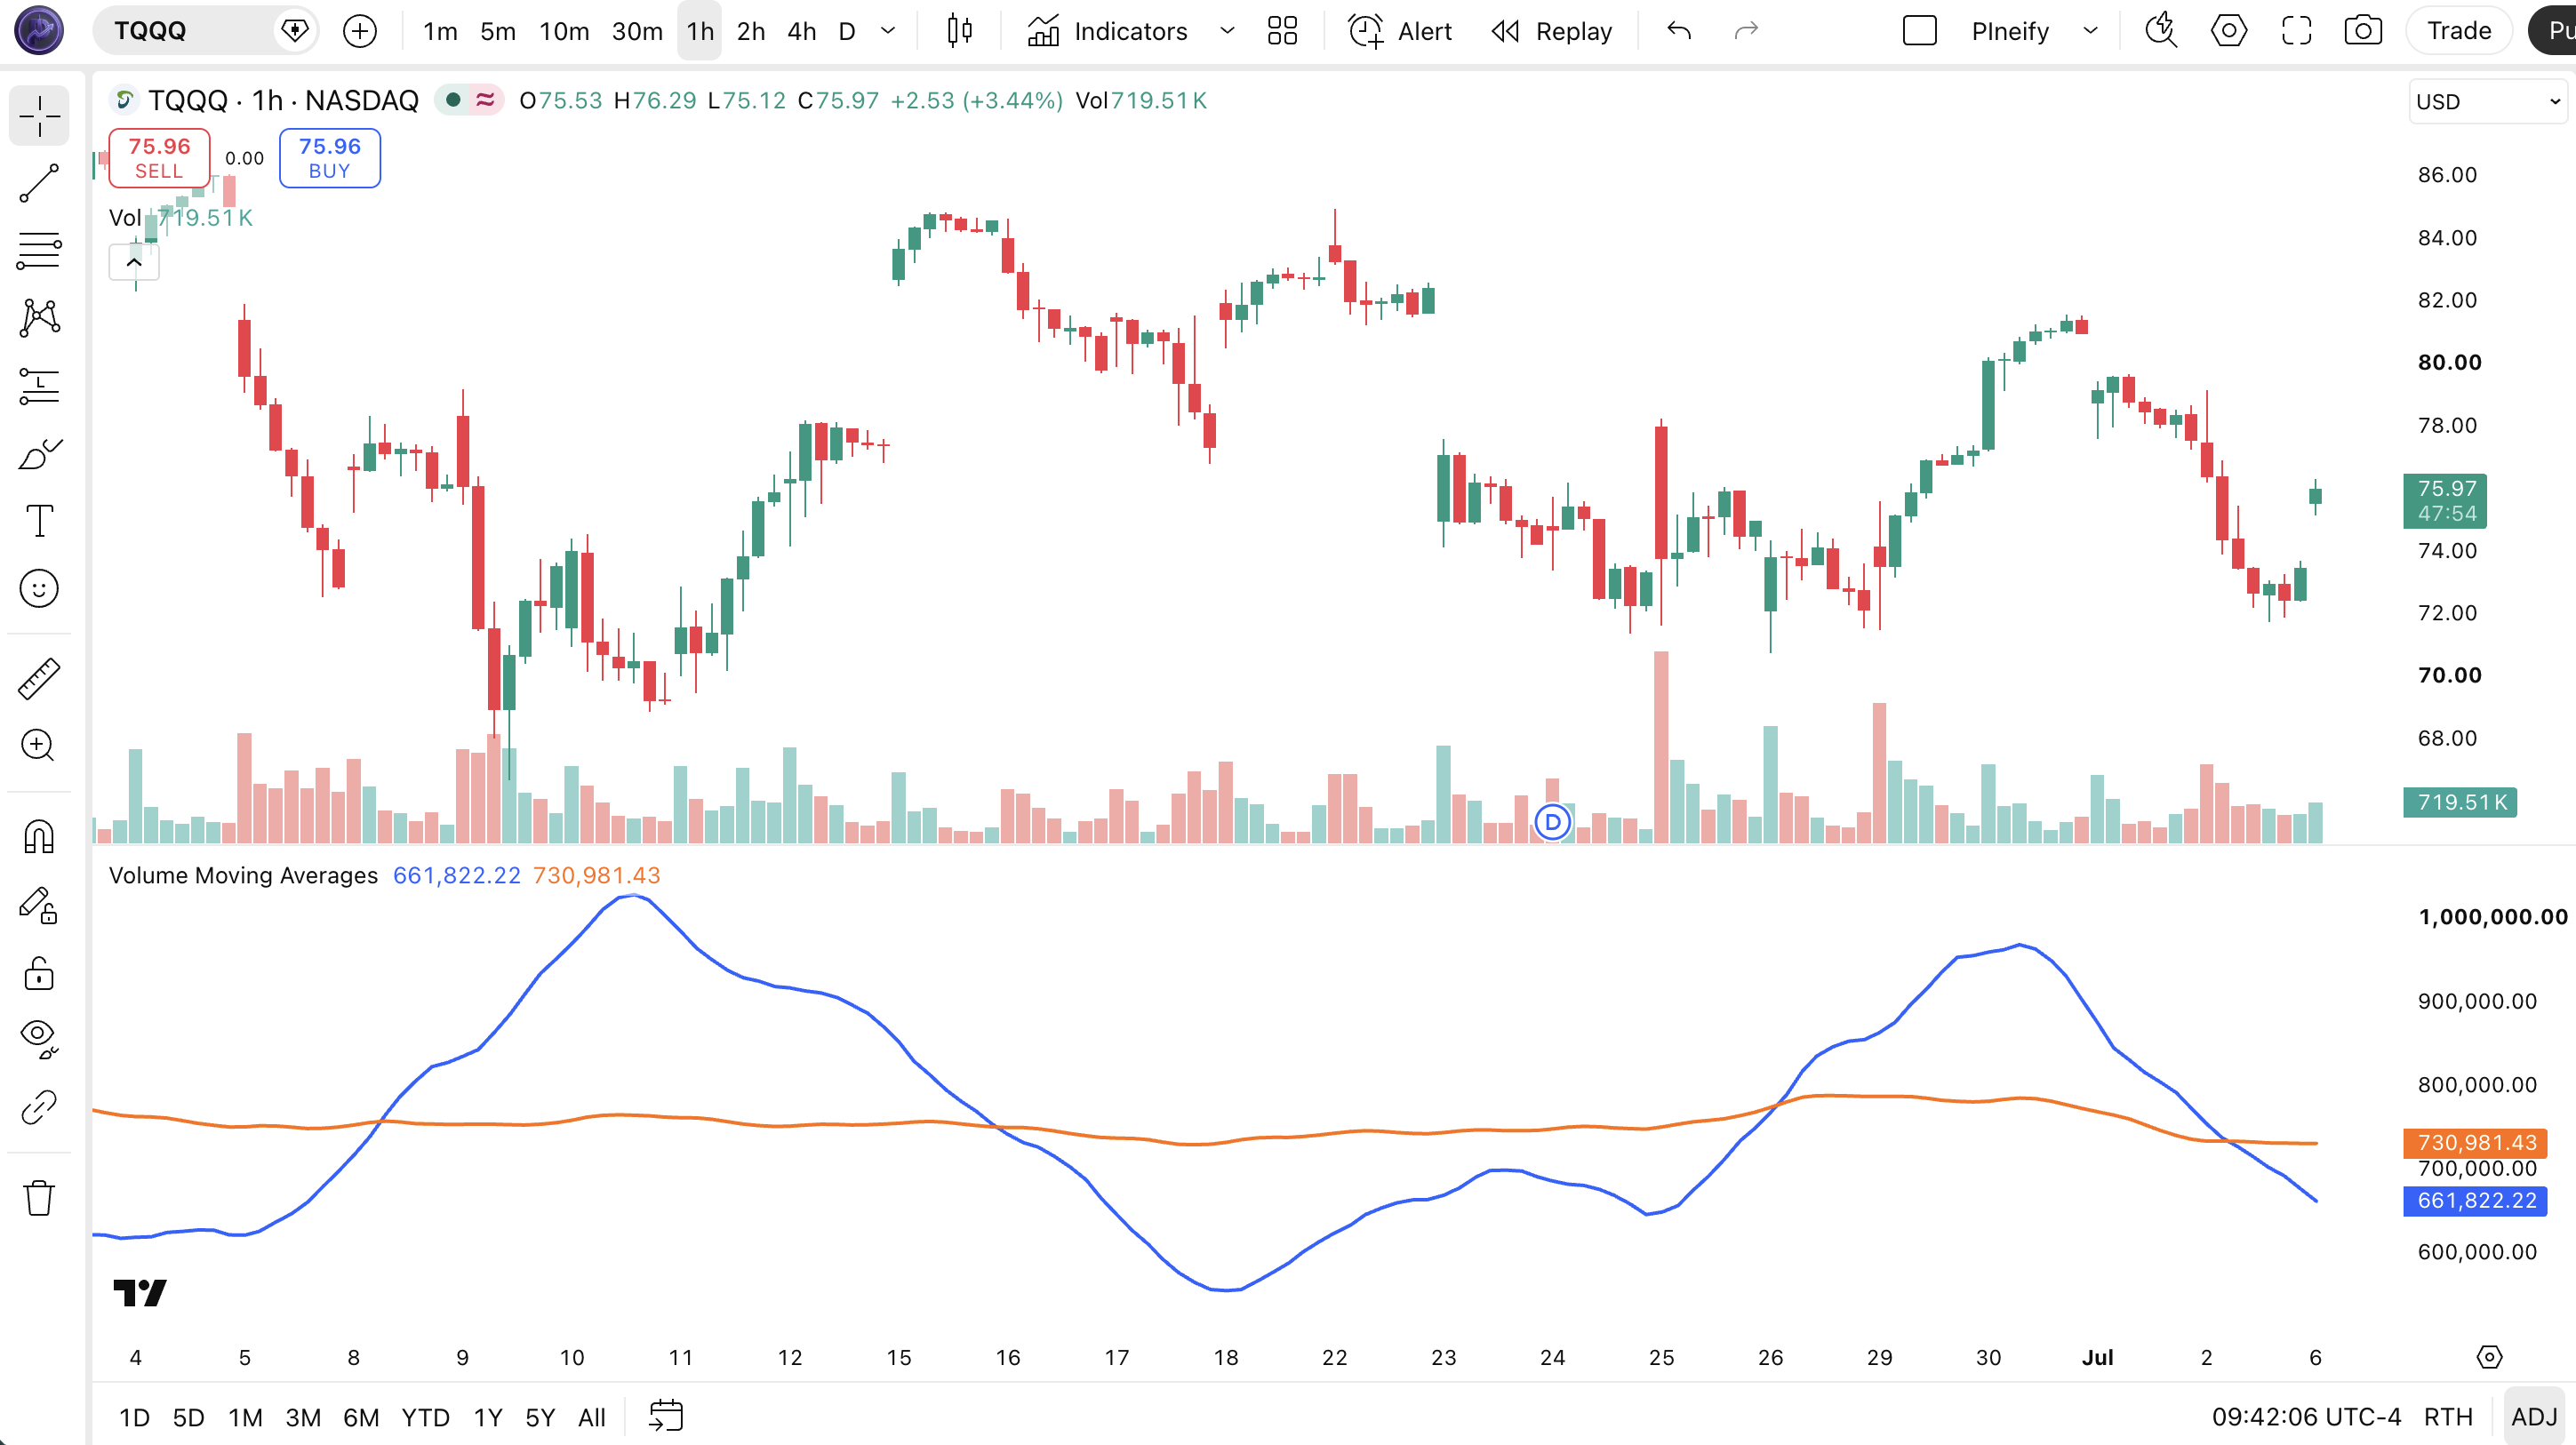2576x1445 pixels.
Task: Open the Trade panel button
Action: coord(2459,31)
